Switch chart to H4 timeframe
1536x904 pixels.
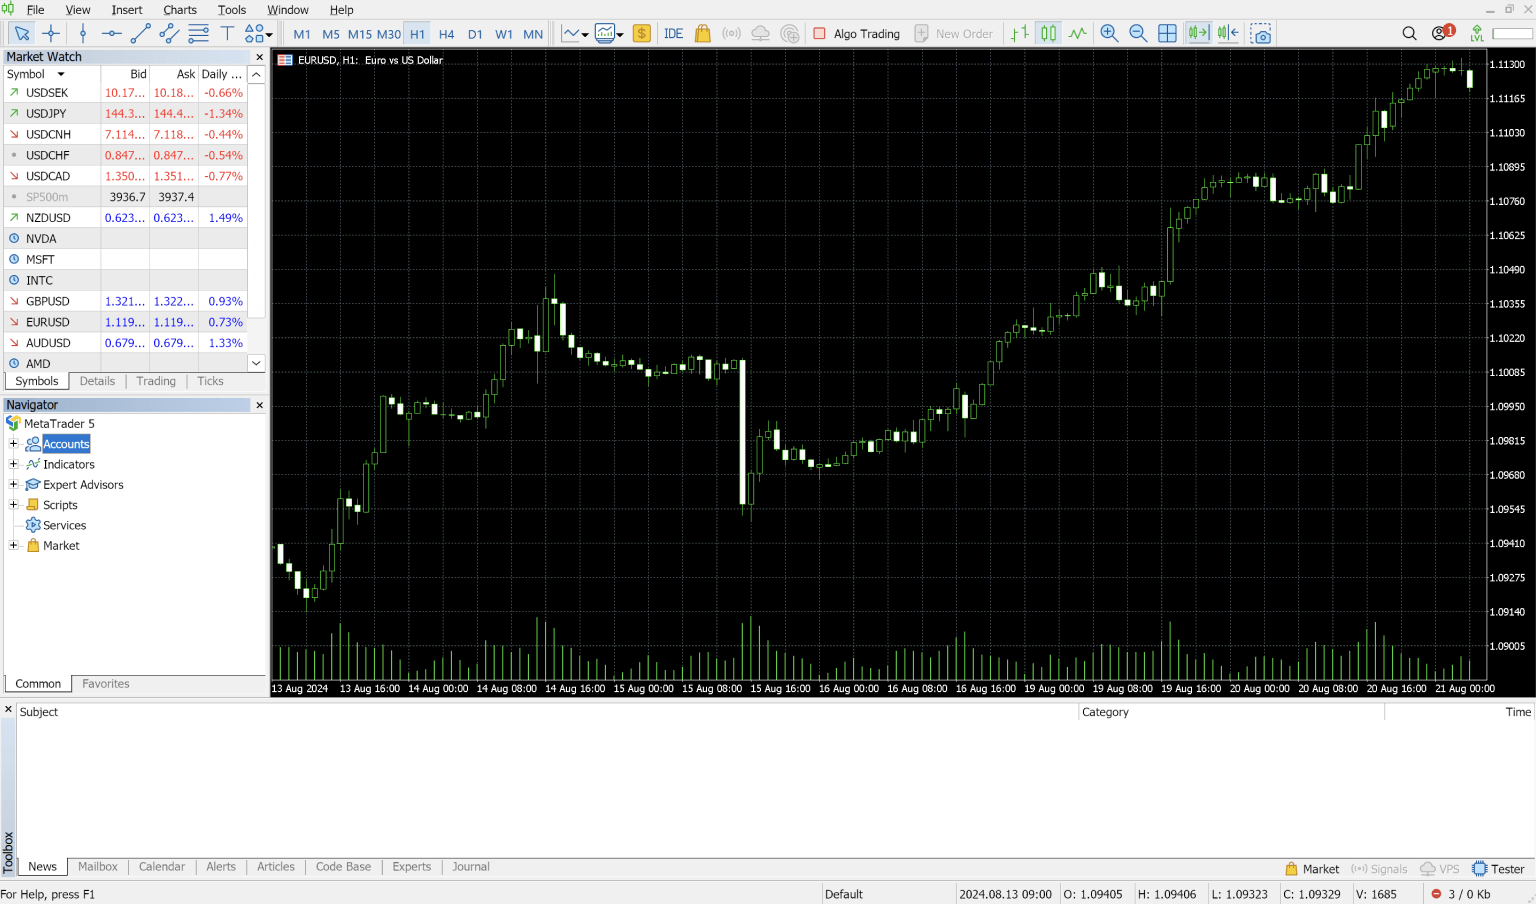click(x=447, y=34)
